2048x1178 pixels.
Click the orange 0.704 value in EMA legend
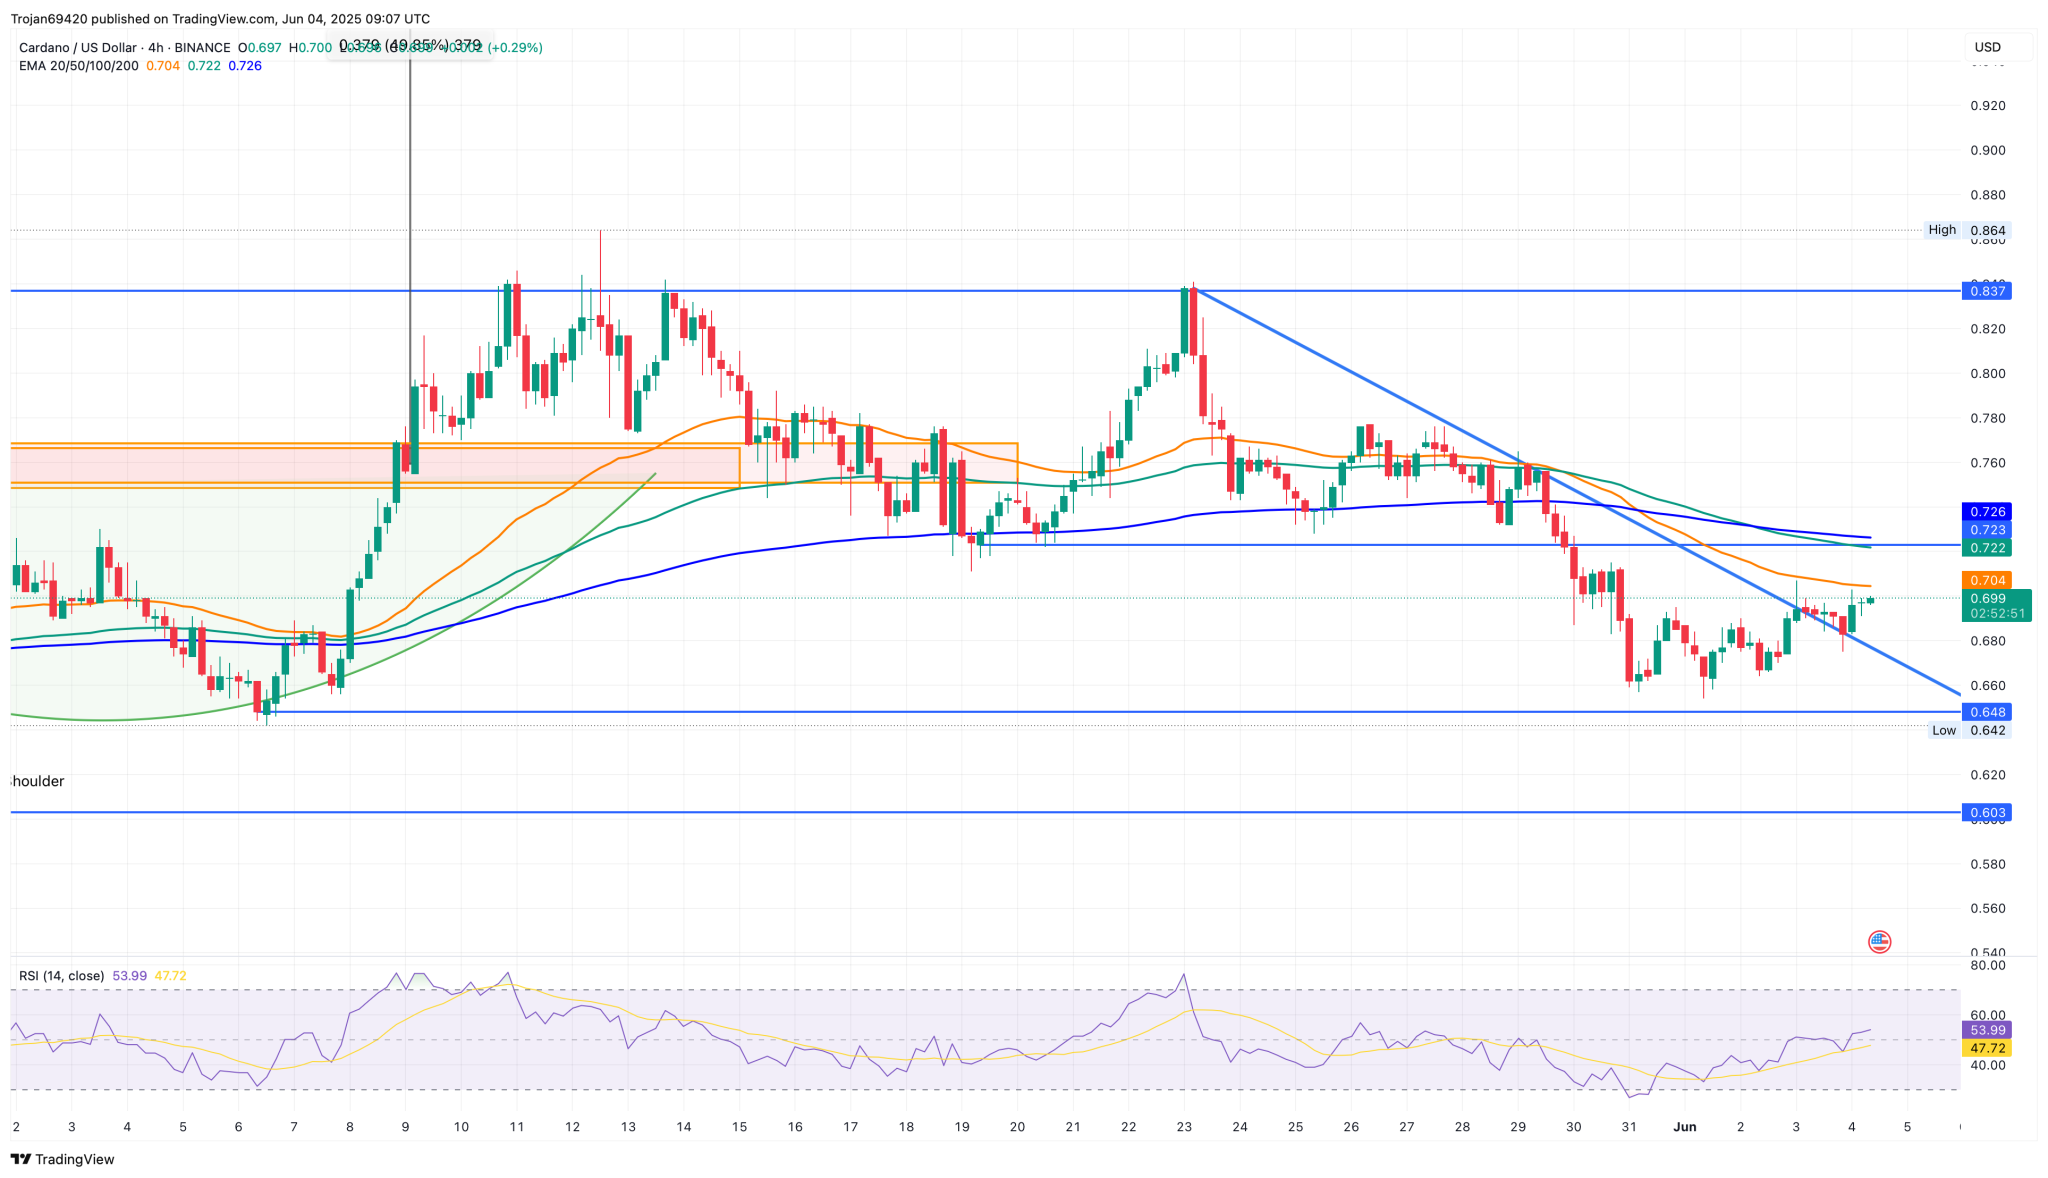click(163, 66)
